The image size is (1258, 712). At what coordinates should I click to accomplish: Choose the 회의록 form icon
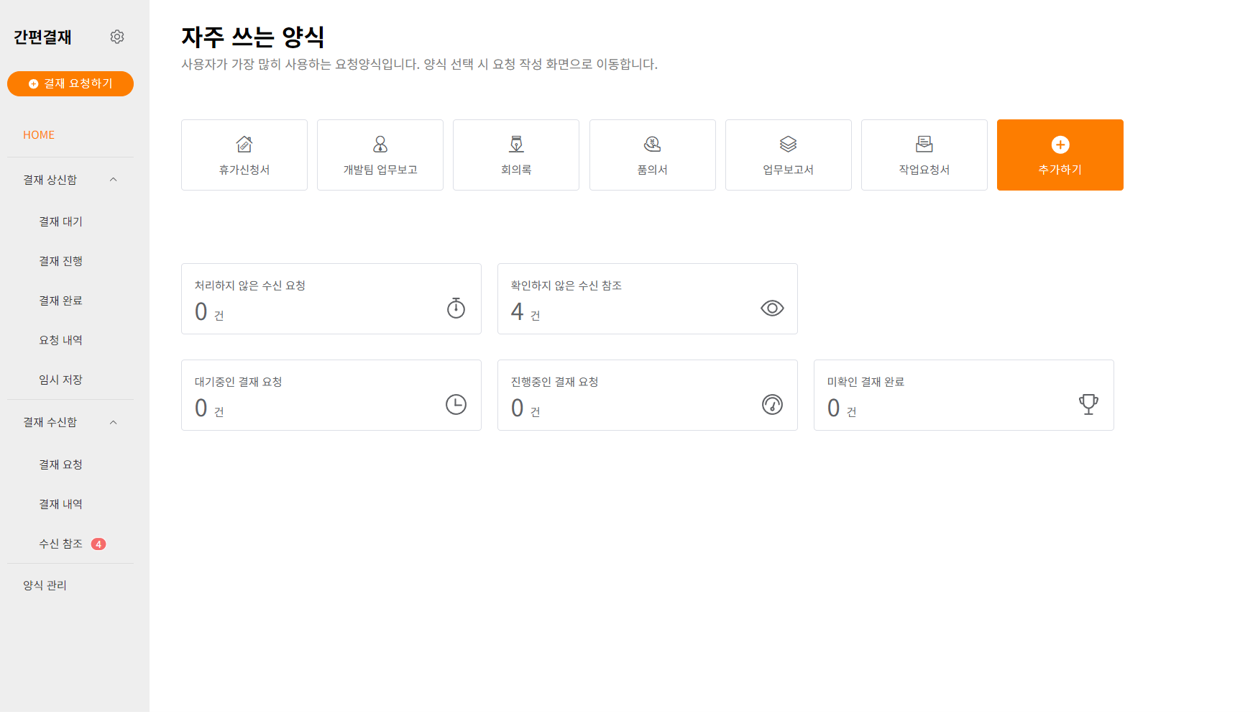pyautogui.click(x=516, y=145)
